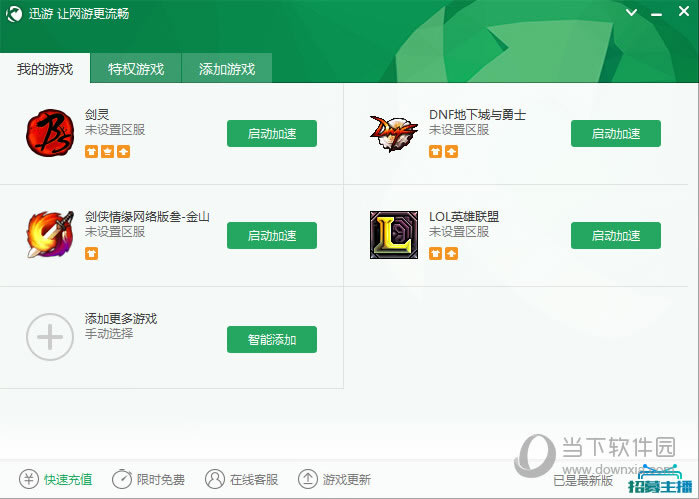699x499 pixels.
Task: Click the 迅游 logo in title bar
Action: tap(14, 14)
